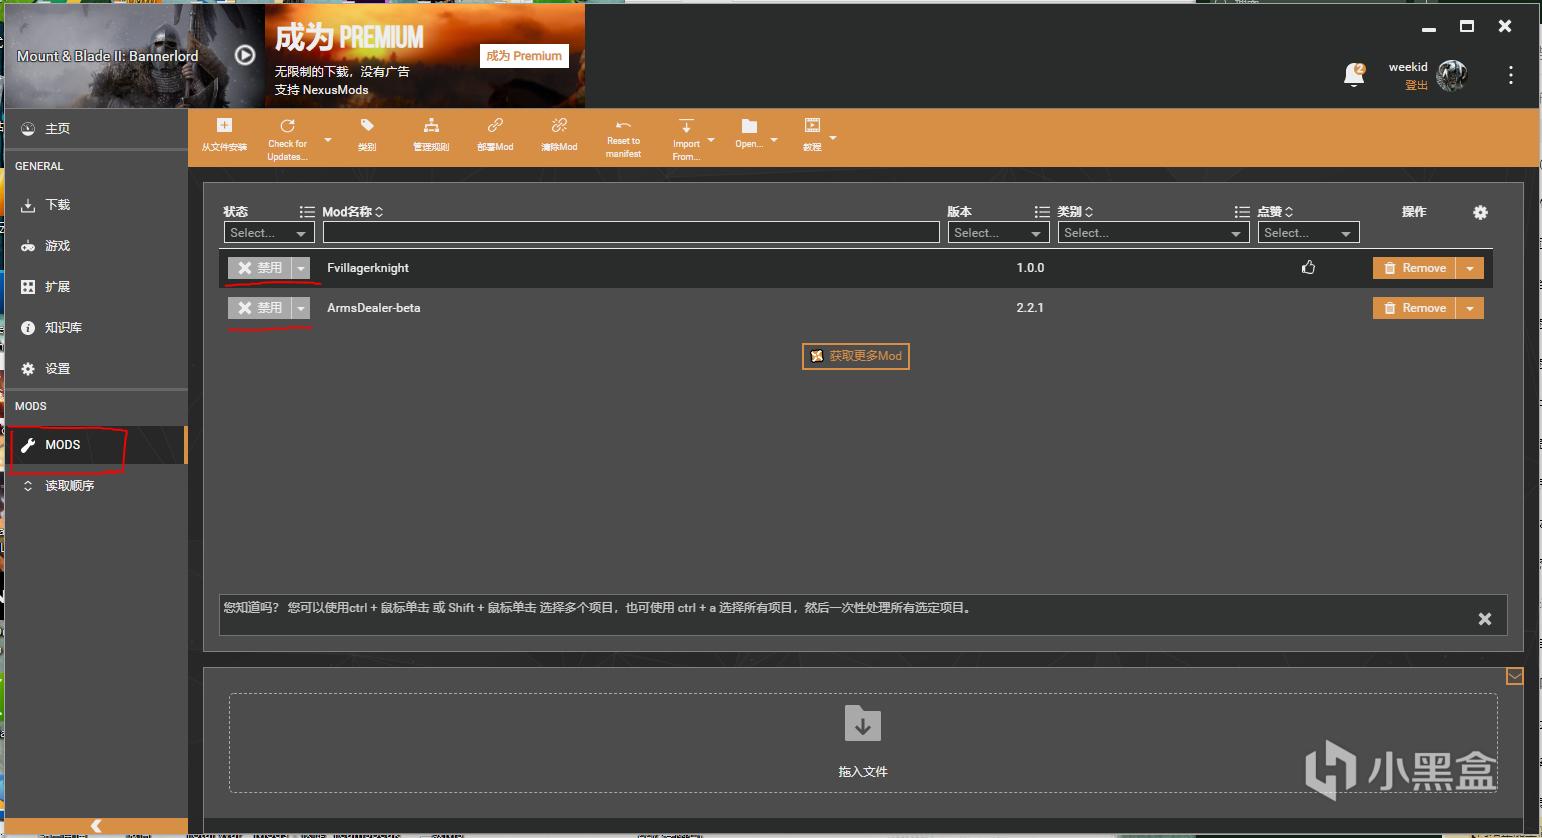Expand ArmsDealer-beta status dropdown arrow
The image size is (1542, 838).
click(301, 308)
